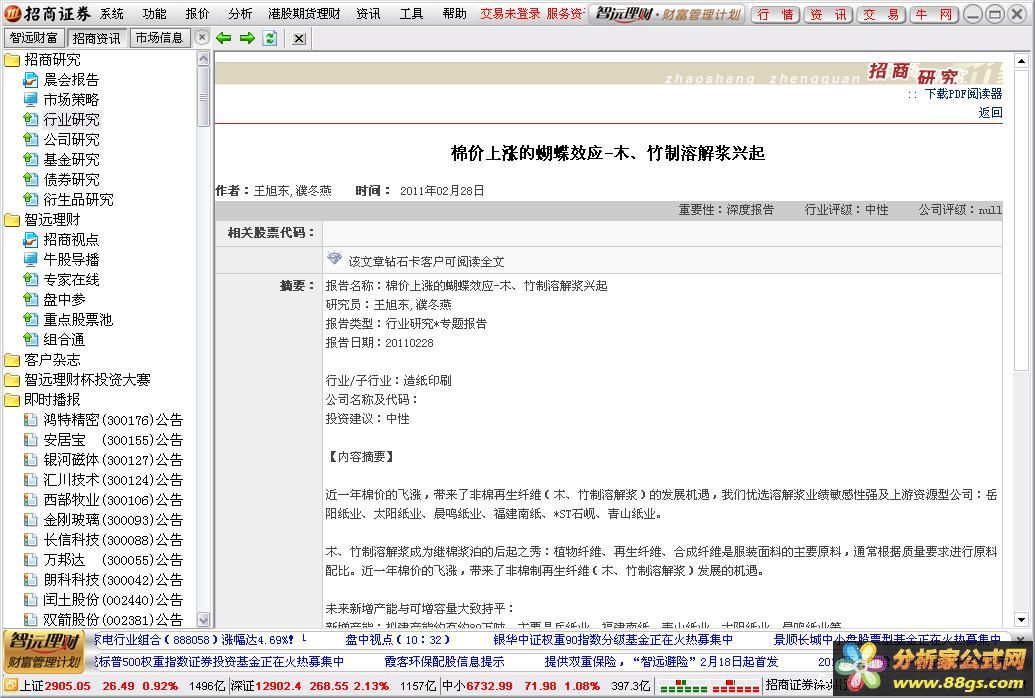Click document icon beside 汇川技术 公告
Viewport: 1035px width, 698px height.
[30, 479]
